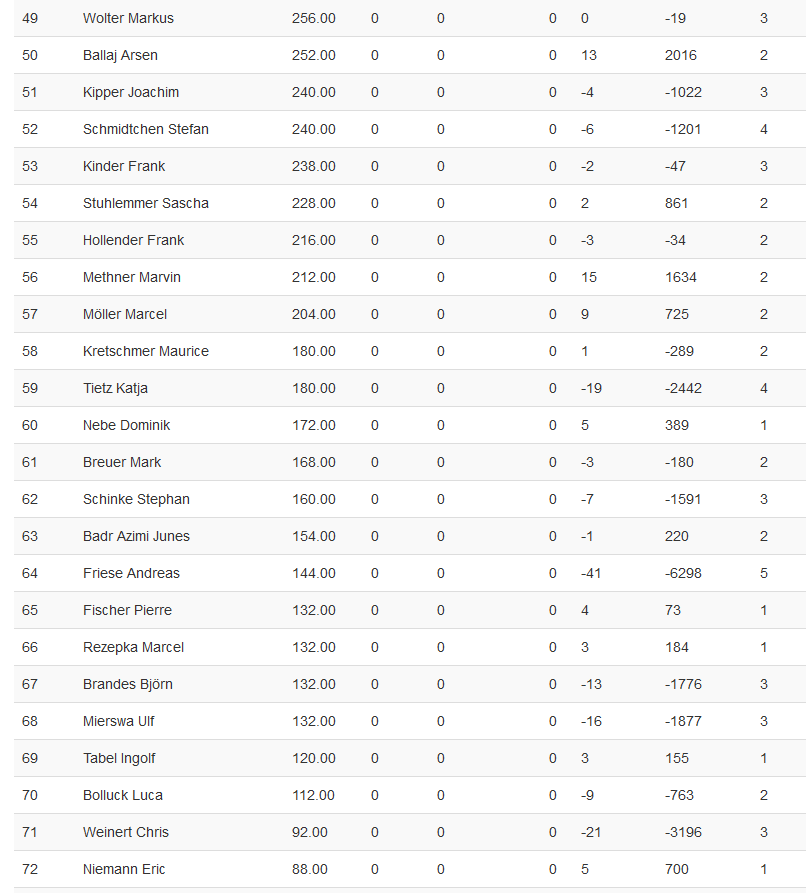The image size is (806, 893).
Task: Select the Kipper Joachim row name
Action: point(131,92)
